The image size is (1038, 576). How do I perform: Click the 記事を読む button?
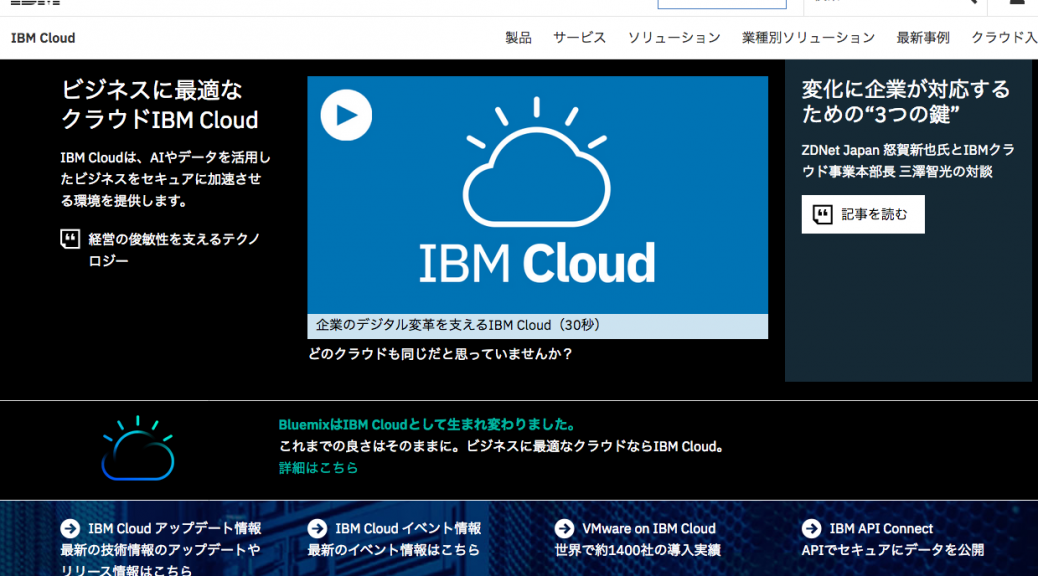point(862,213)
